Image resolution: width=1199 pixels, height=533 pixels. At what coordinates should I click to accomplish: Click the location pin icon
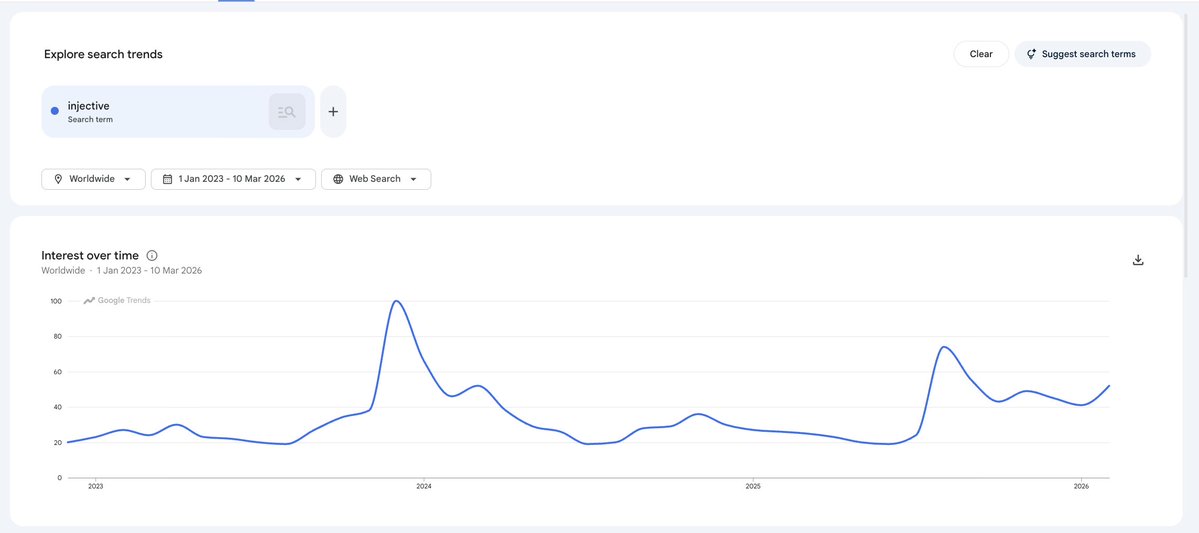[x=58, y=179]
